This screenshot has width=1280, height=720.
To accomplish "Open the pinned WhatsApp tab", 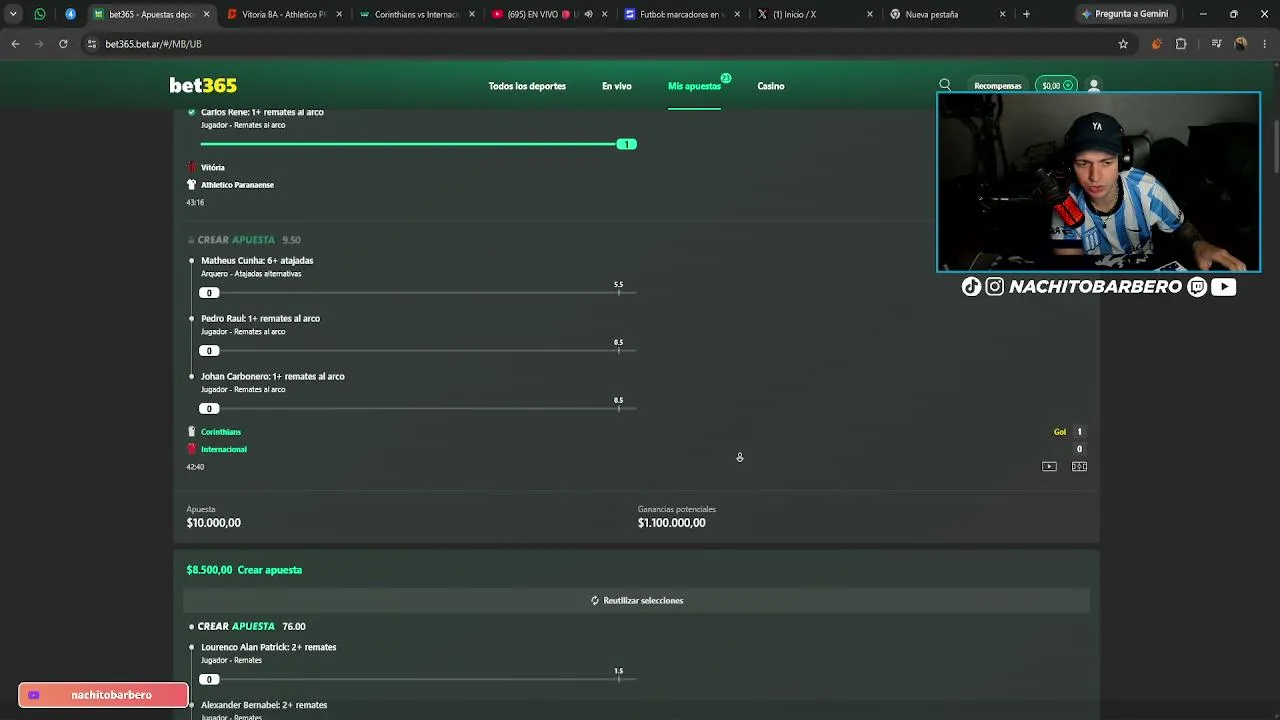I will click(x=40, y=14).
